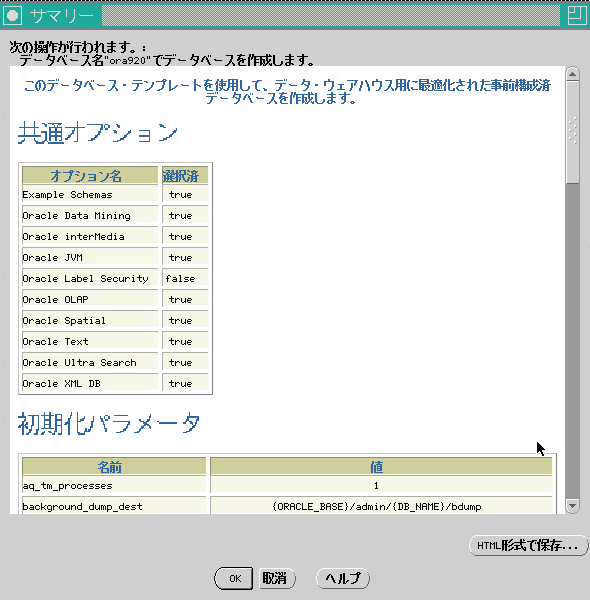Image resolution: width=590 pixels, height=600 pixels.
Task: Click the {ORACLE_BASE}/admin/{DB_NAME}/bdump value
Action: click(x=377, y=507)
